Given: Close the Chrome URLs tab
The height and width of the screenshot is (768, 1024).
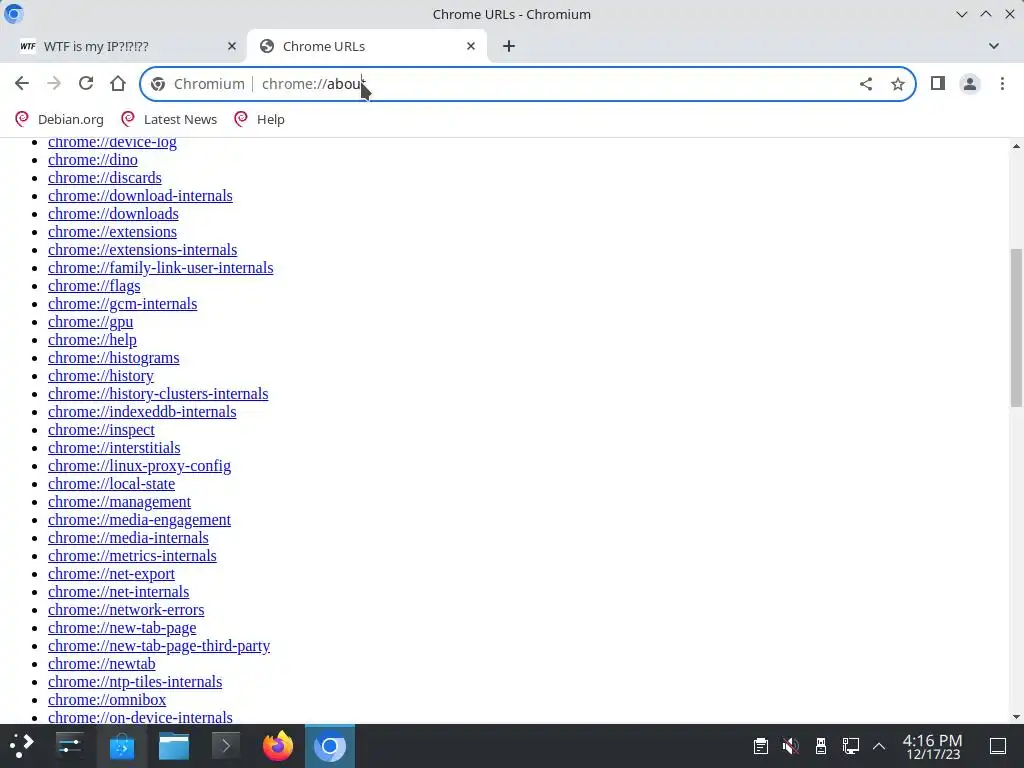Looking at the screenshot, I should 471,46.
